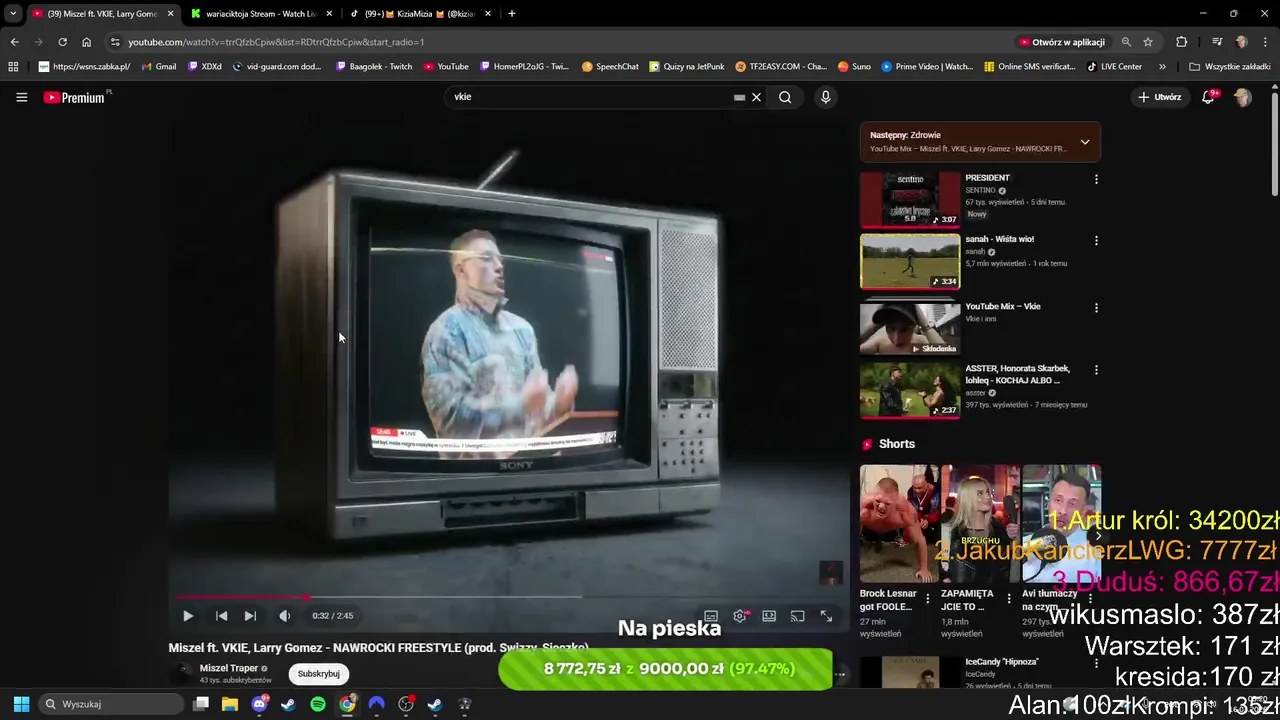Screen dimensions: 1280x720
Task: Open the Brock Lesnar short
Action: point(899,523)
